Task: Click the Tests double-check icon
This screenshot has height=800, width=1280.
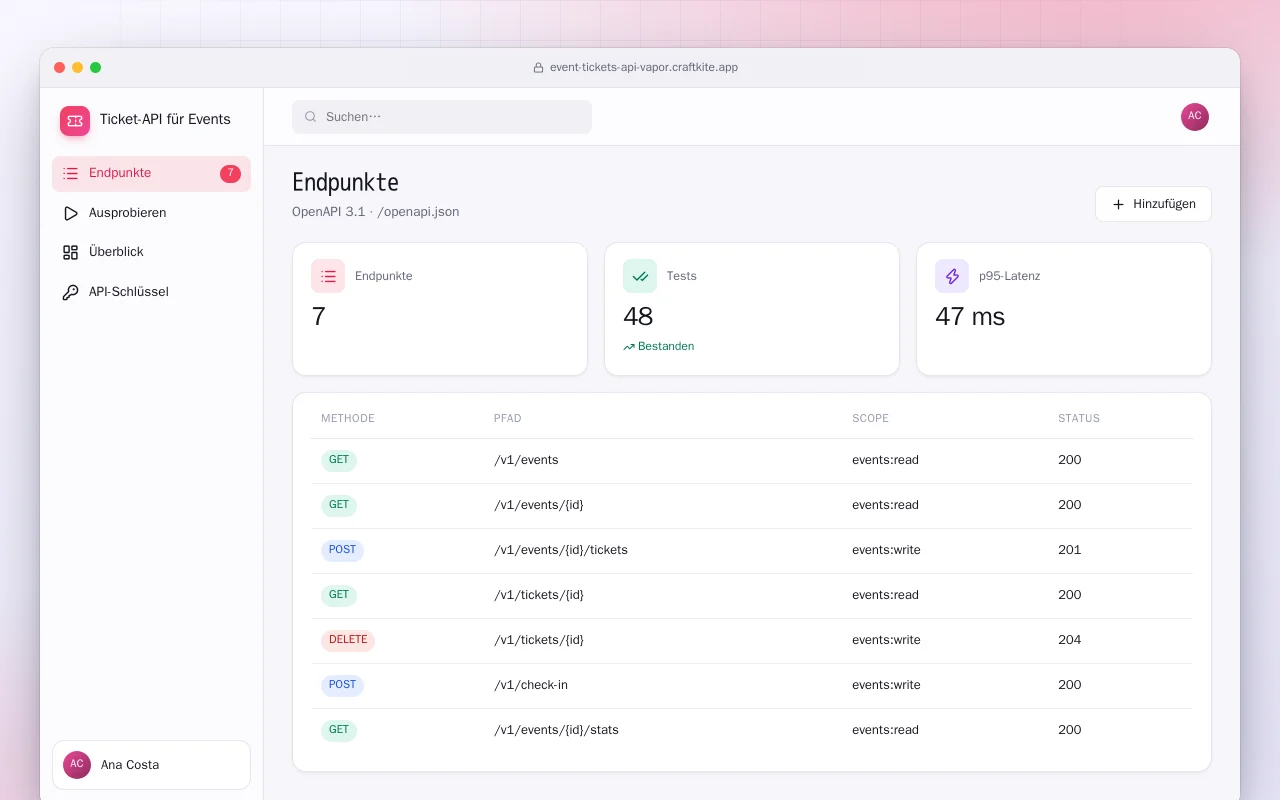Action: (x=640, y=276)
